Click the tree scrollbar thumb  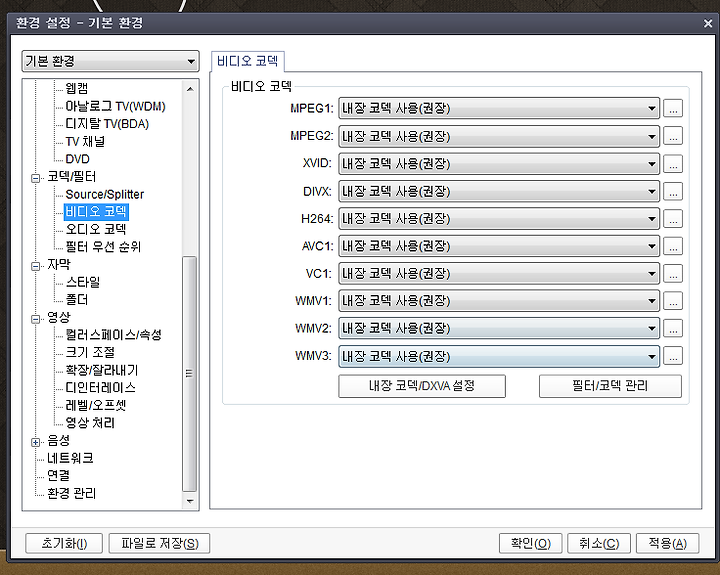[190, 373]
